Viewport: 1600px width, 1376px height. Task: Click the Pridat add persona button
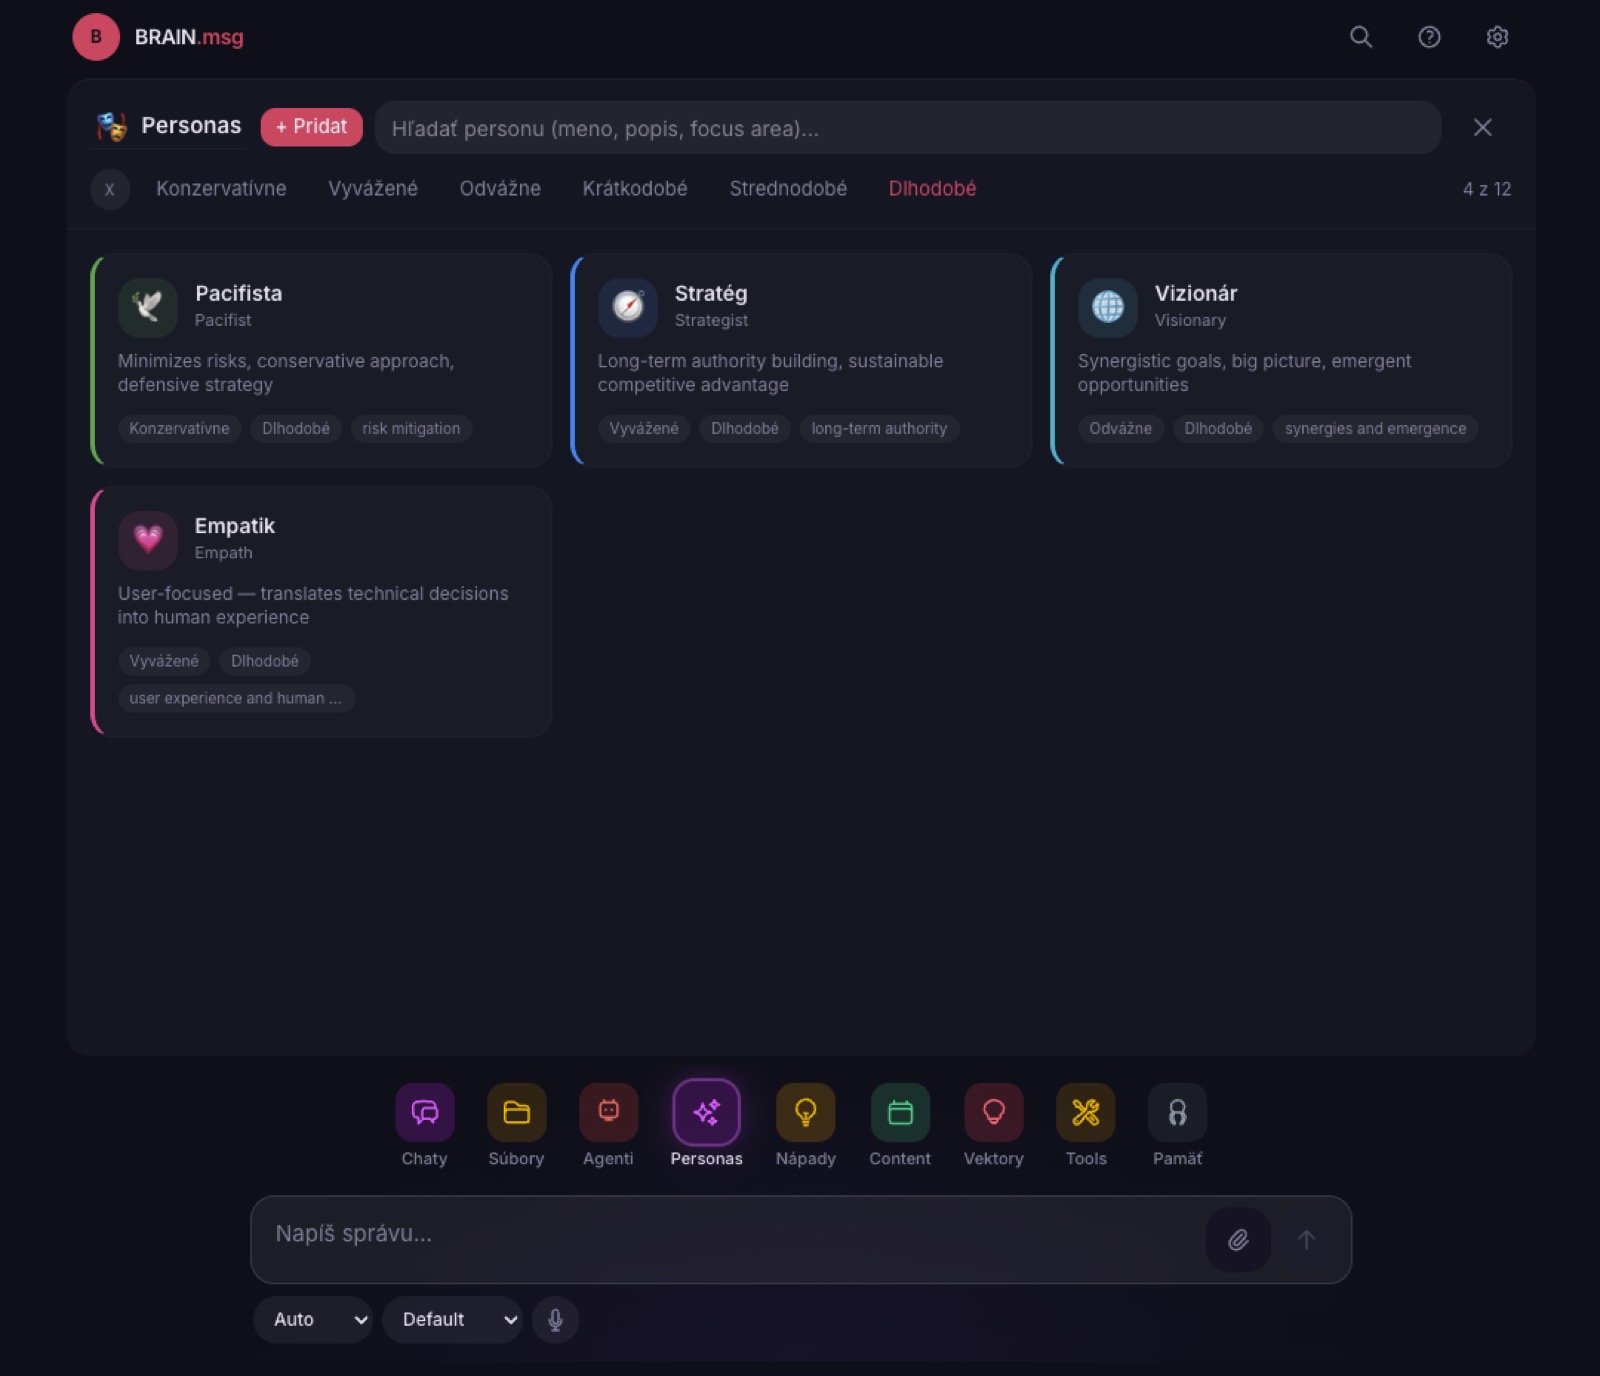pos(312,127)
